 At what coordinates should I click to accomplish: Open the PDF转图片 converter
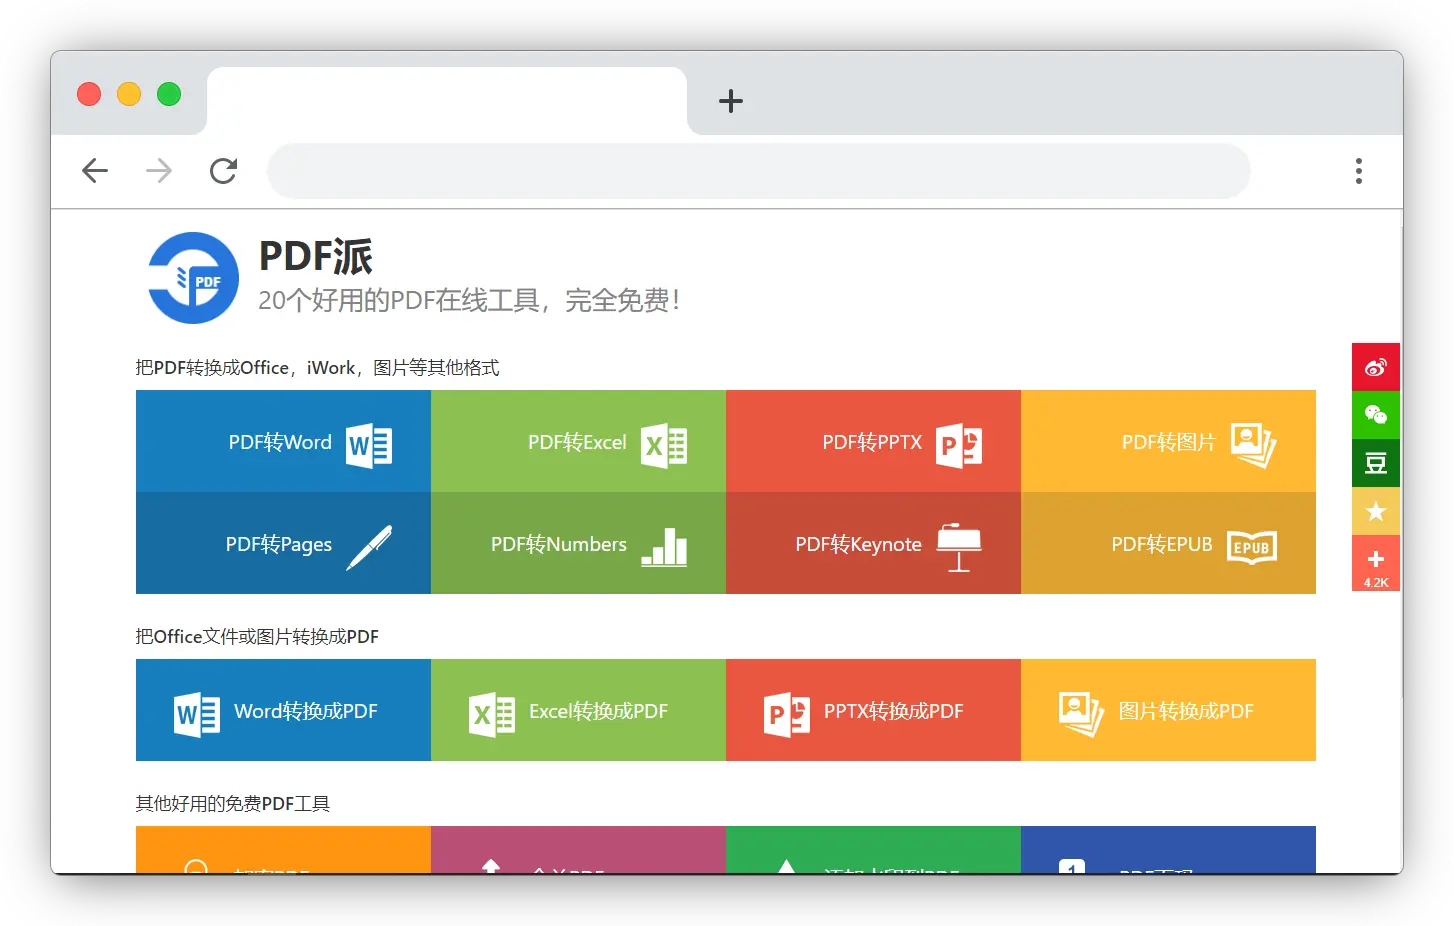1168,441
